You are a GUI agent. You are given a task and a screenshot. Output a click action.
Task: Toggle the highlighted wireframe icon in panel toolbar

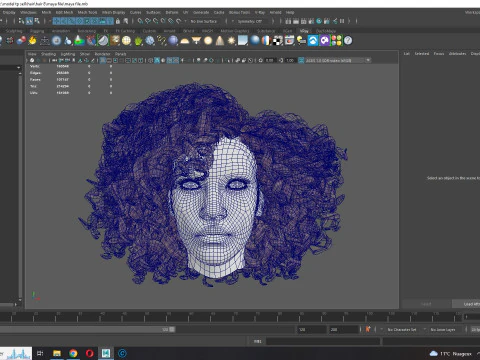(103, 60)
